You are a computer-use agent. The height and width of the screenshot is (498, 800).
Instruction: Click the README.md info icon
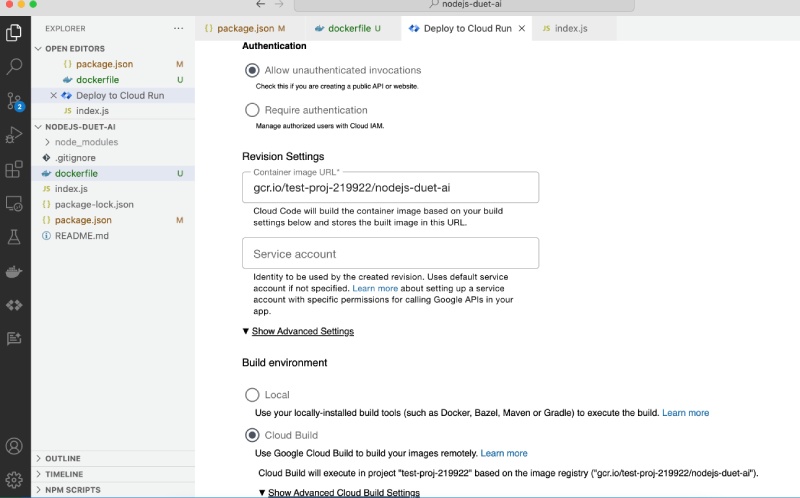pyautogui.click(x=46, y=236)
